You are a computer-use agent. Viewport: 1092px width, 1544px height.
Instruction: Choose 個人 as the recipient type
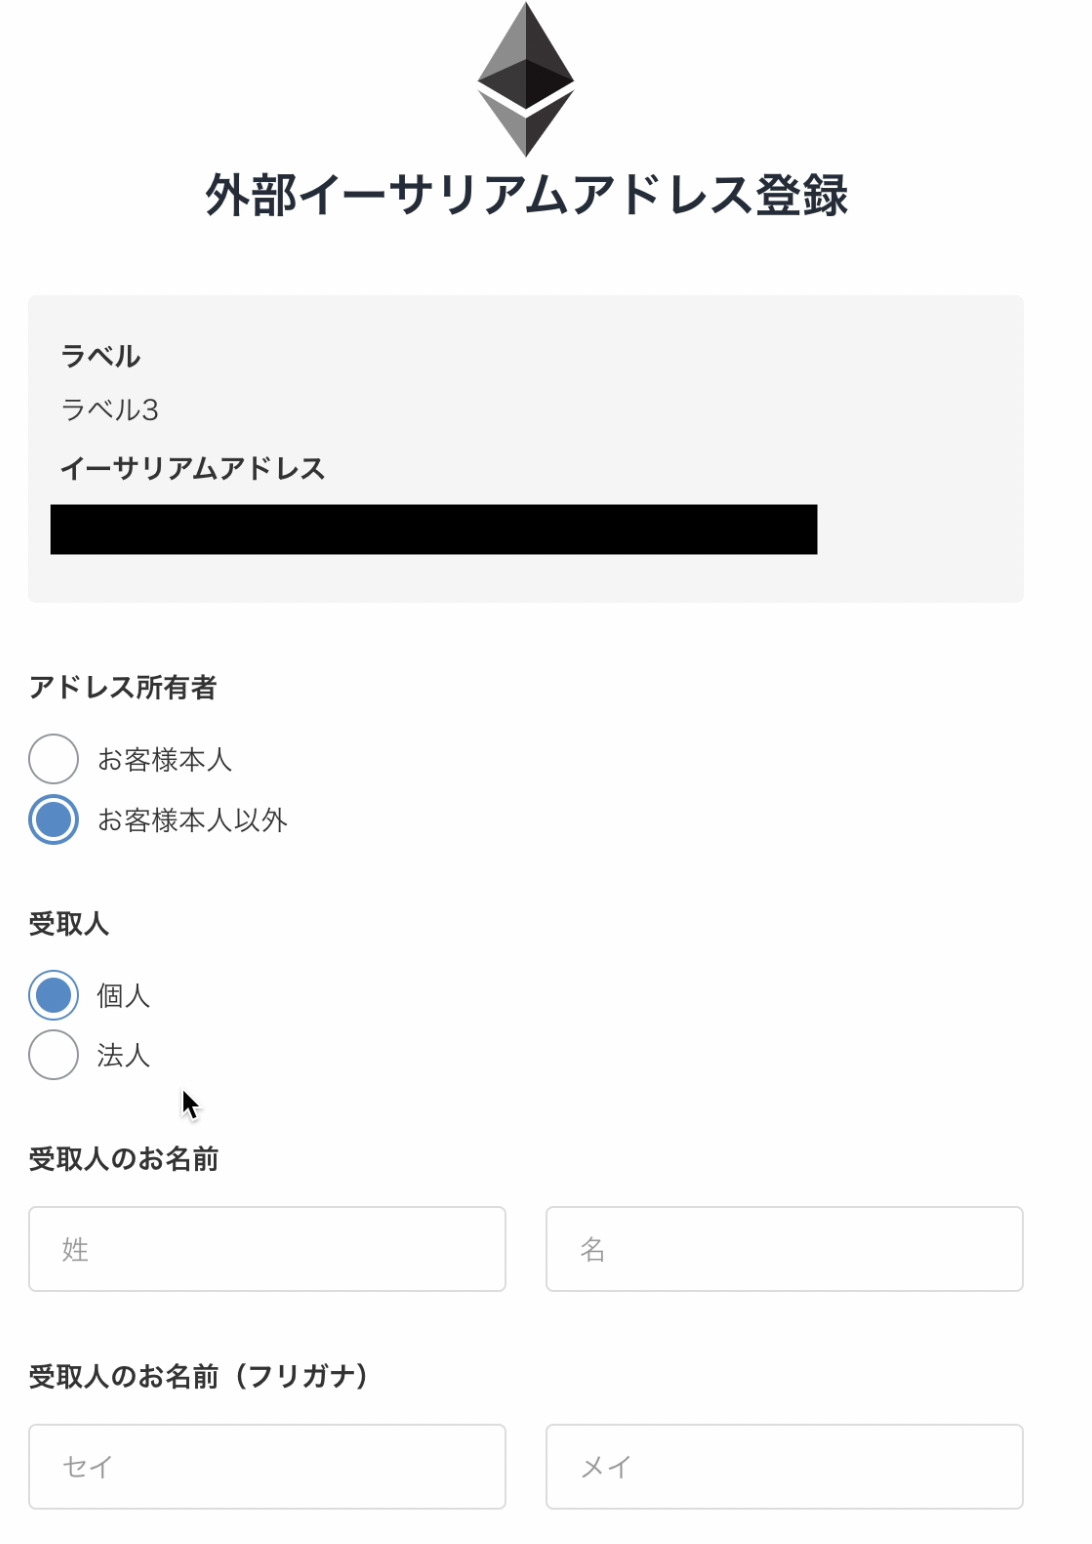tap(53, 994)
